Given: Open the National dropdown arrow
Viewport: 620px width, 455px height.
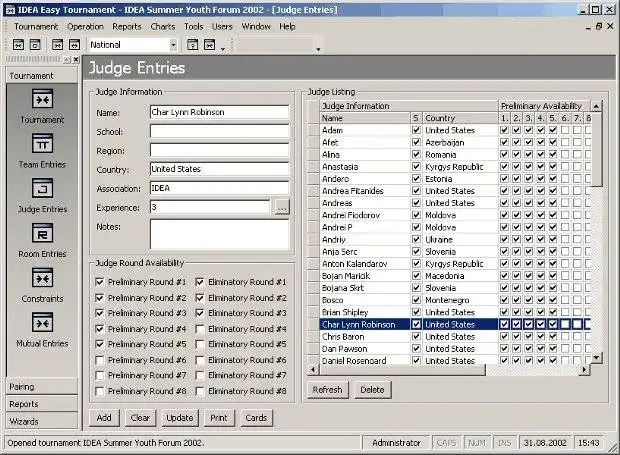Looking at the screenshot, I should click(173, 45).
